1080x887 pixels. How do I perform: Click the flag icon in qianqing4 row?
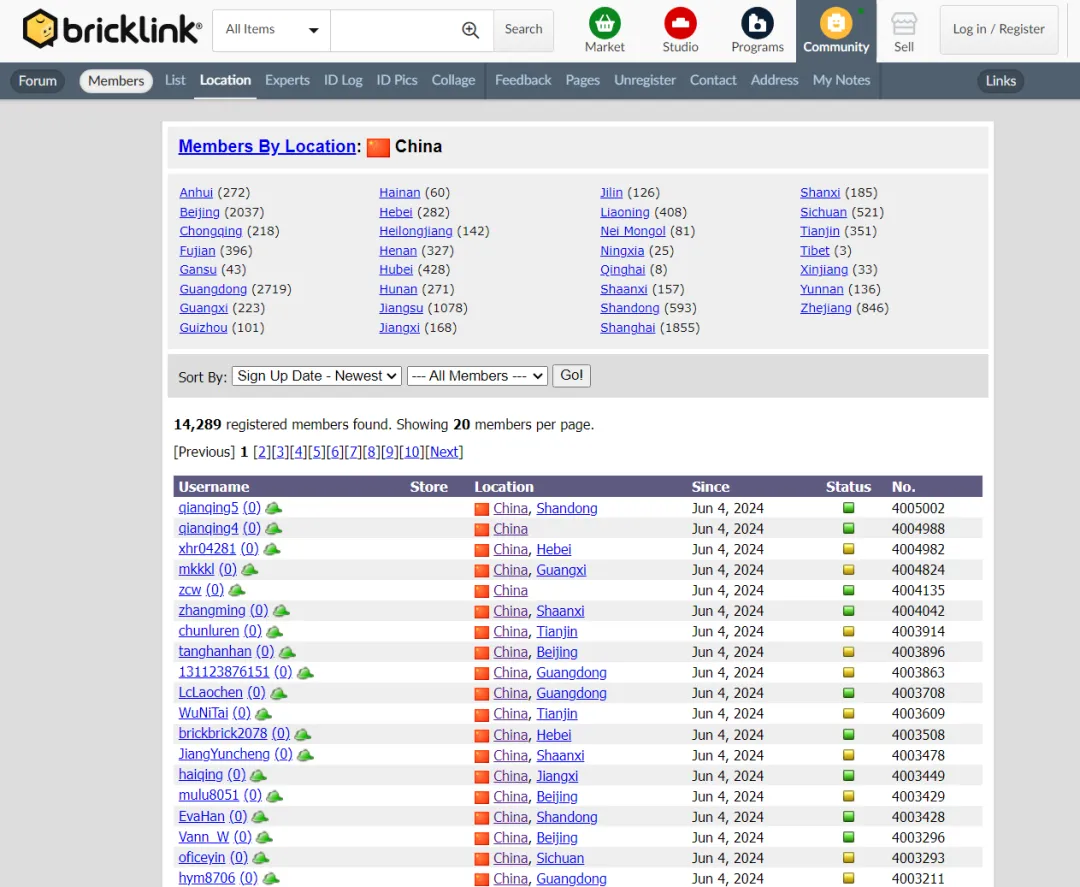click(481, 530)
